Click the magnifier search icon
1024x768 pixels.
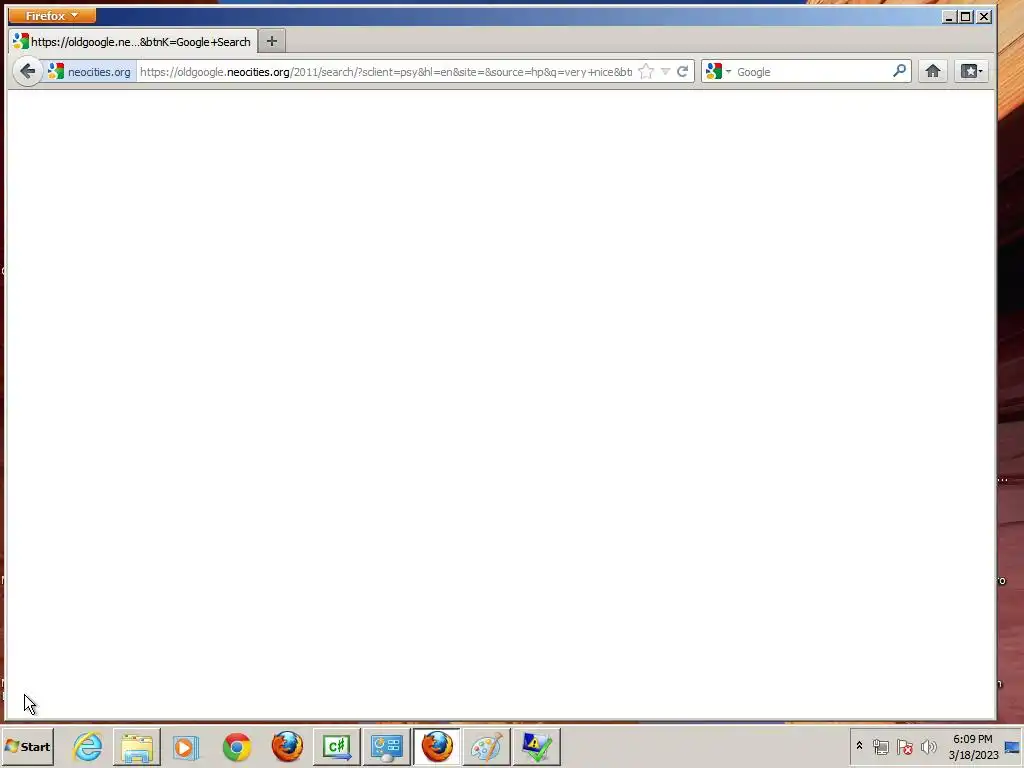pos(899,71)
